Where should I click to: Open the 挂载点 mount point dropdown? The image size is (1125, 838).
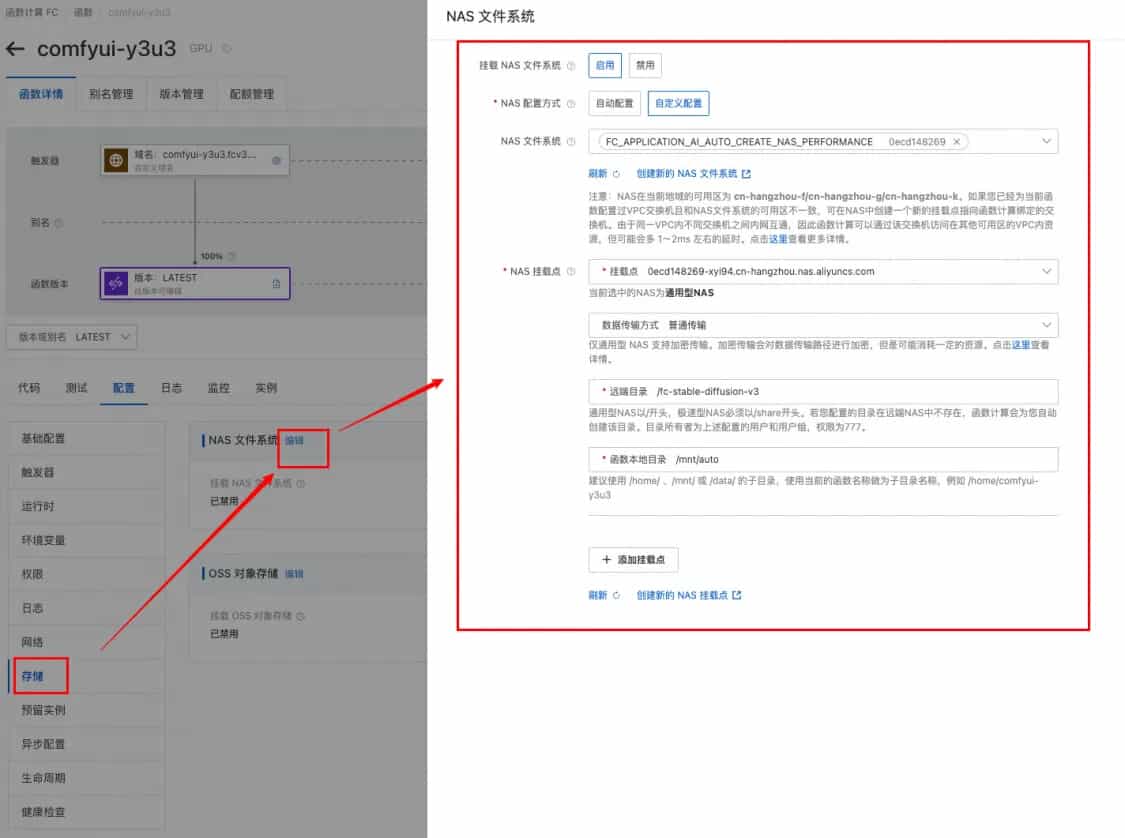[x=1046, y=271]
